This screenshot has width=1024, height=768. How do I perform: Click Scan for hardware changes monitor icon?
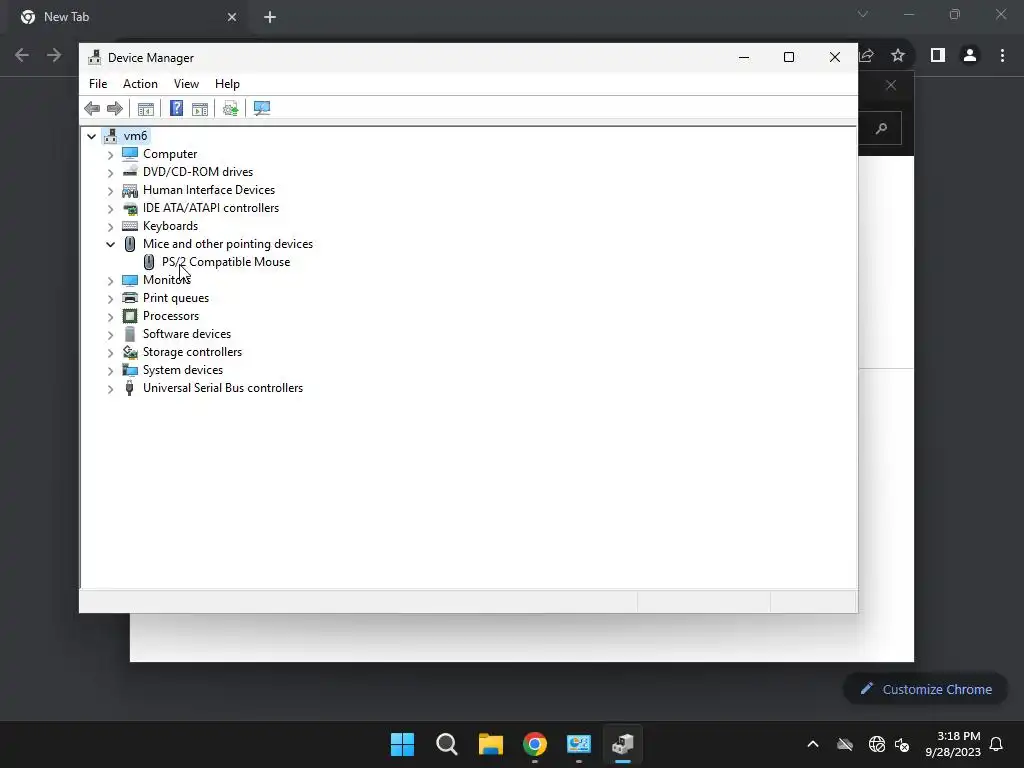coord(262,108)
